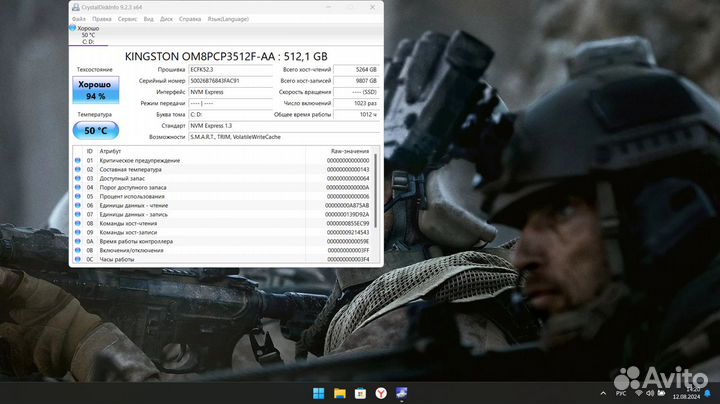Click the CrystalDiskInfo taskbar icon
The width and height of the screenshot is (720, 404).
pyautogui.click(x=401, y=393)
